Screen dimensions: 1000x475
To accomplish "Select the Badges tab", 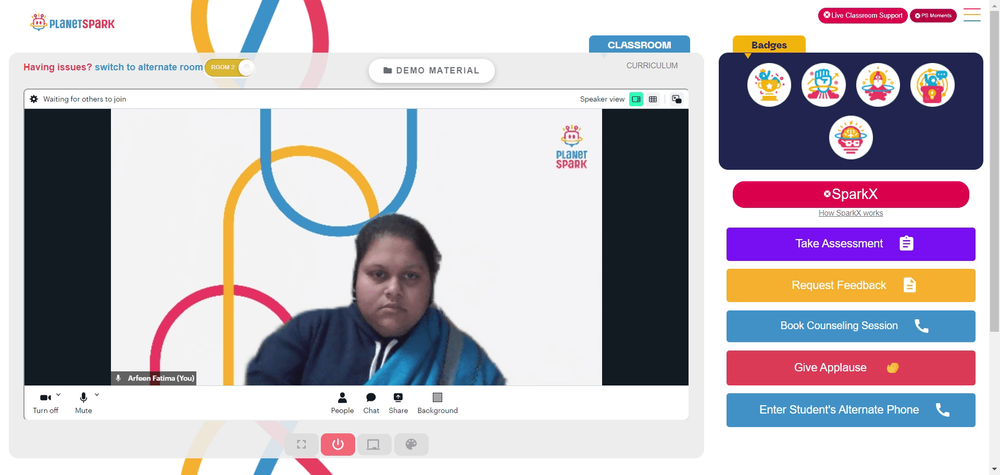I will tap(769, 45).
